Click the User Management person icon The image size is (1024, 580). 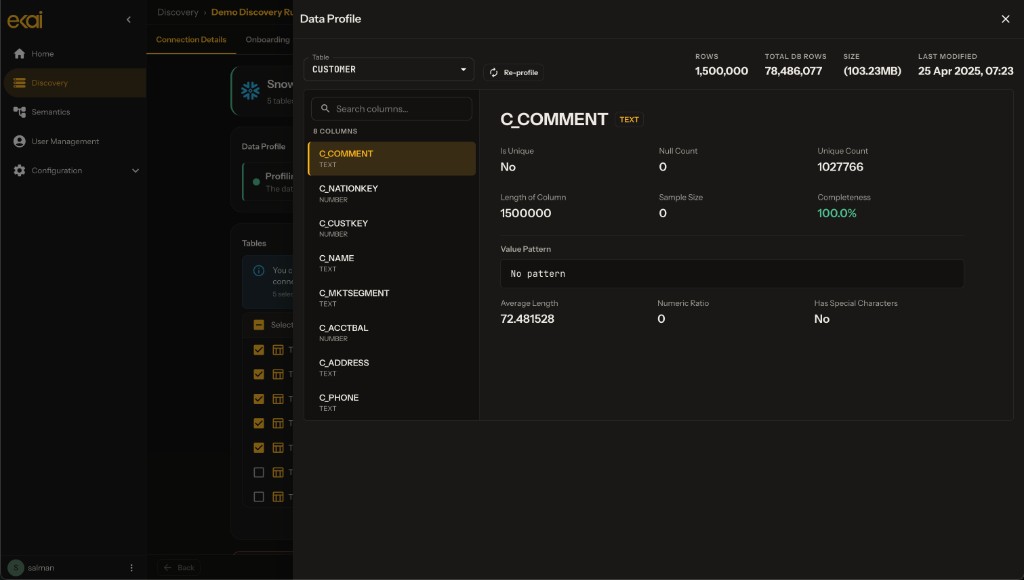tap(20, 141)
